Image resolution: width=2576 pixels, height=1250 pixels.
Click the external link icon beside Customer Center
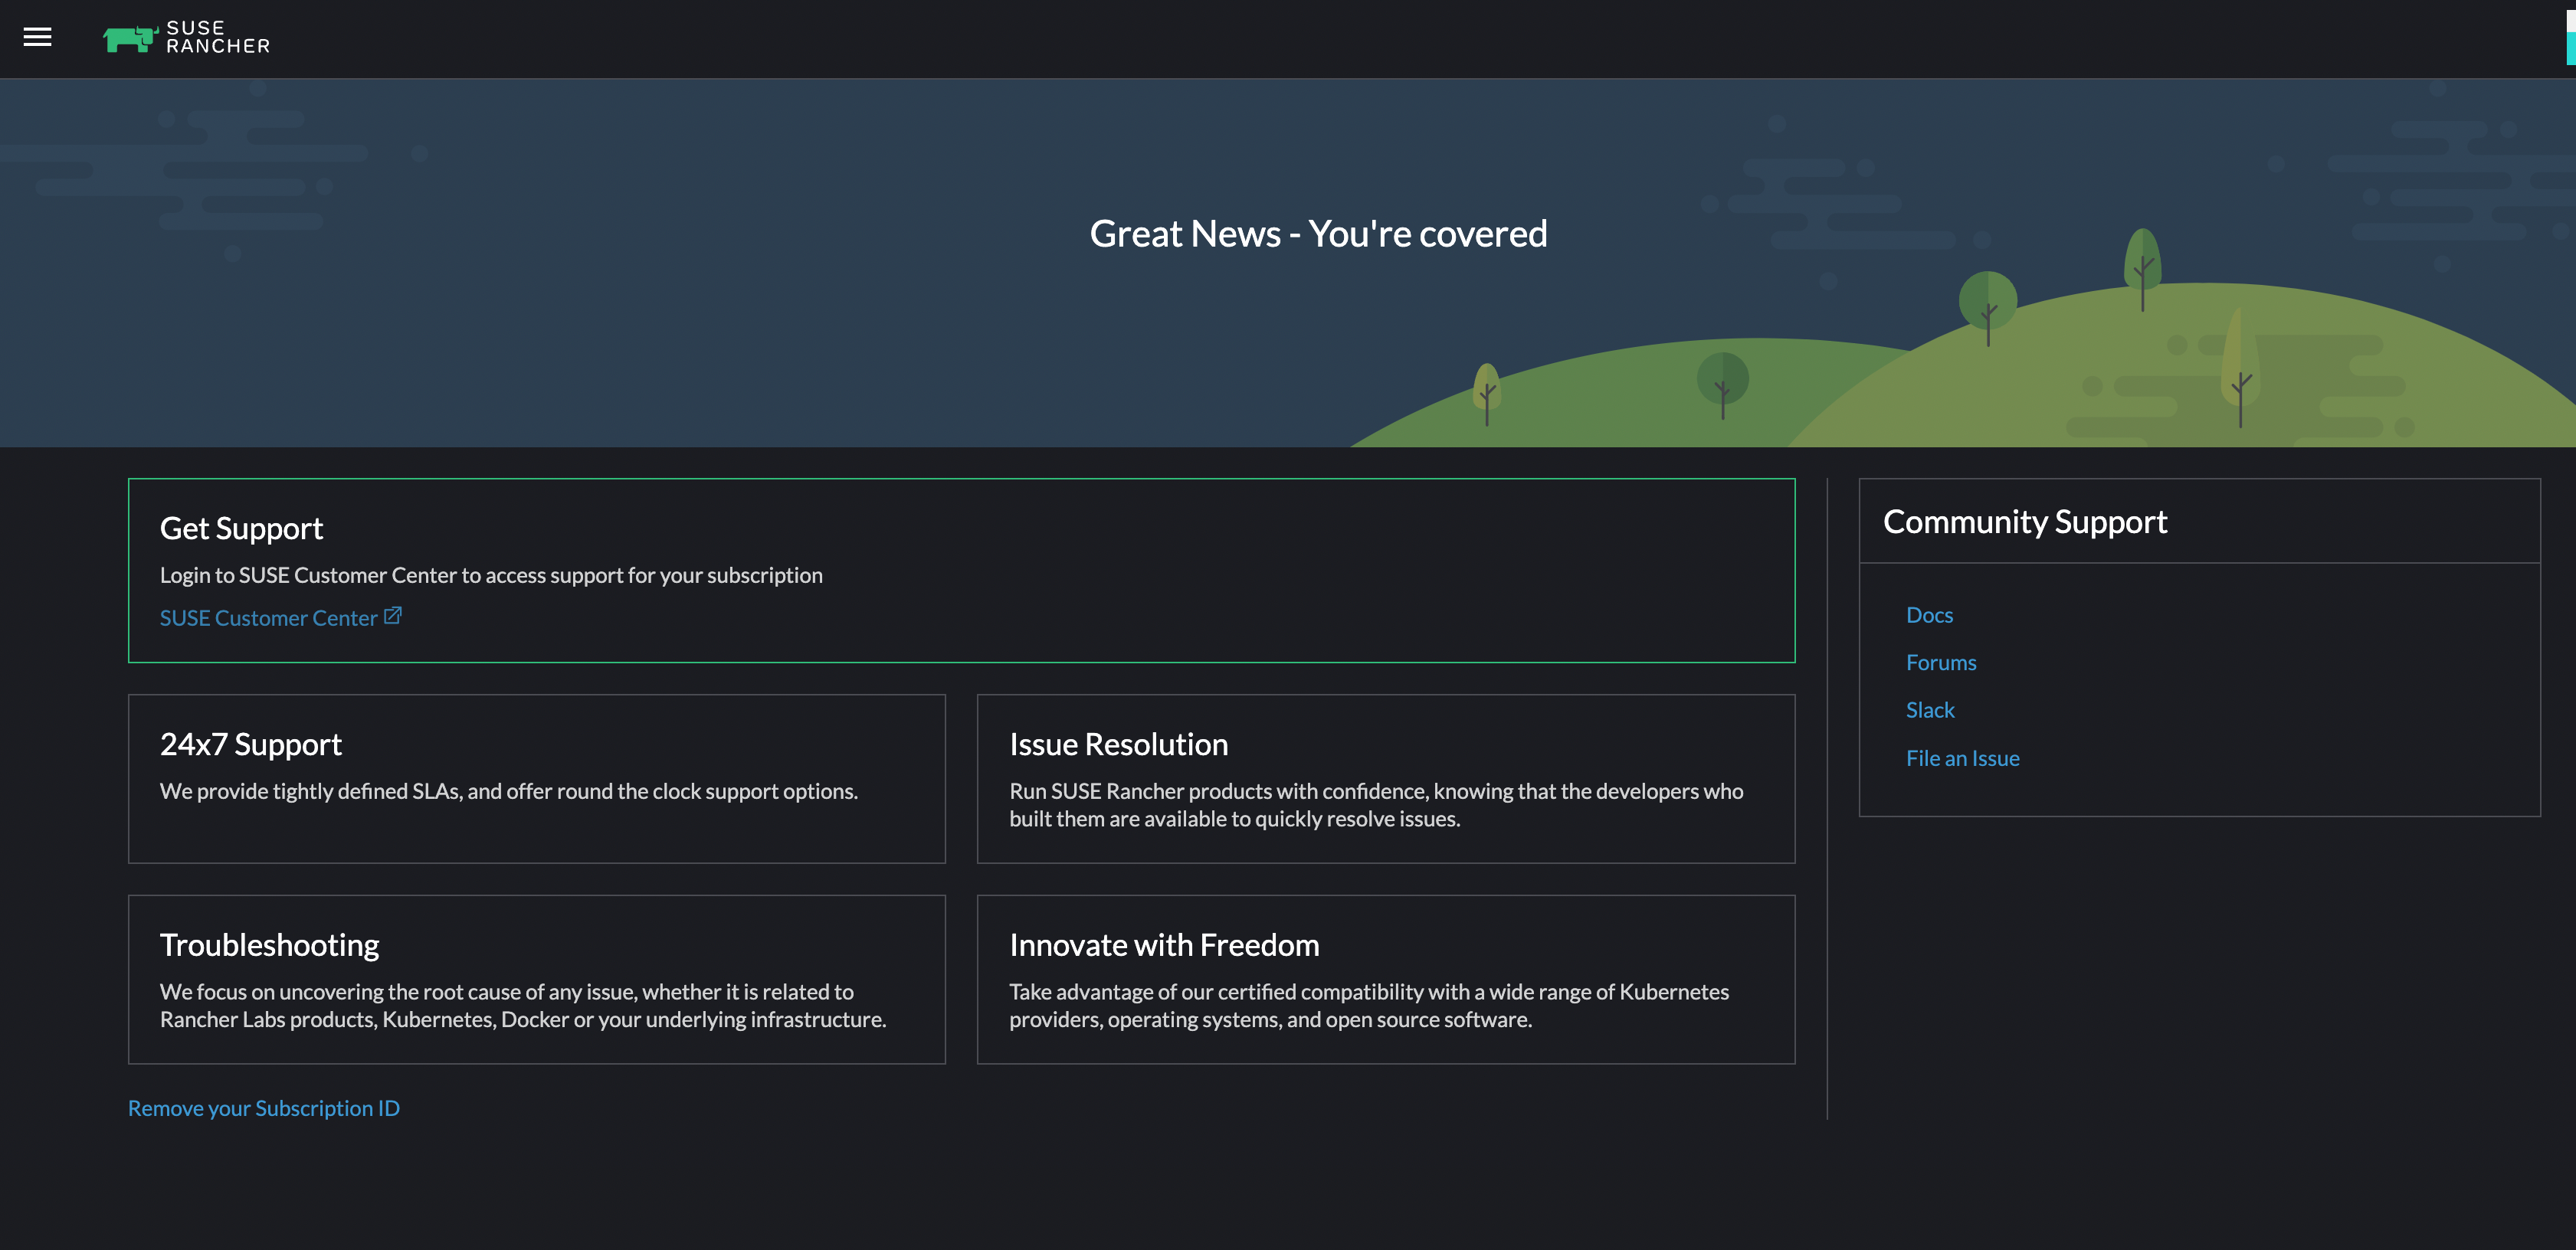pos(393,616)
